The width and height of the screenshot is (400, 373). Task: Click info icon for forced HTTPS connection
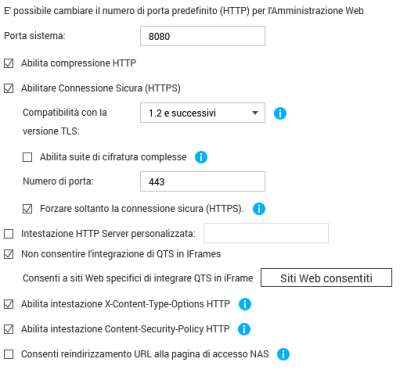point(259,209)
